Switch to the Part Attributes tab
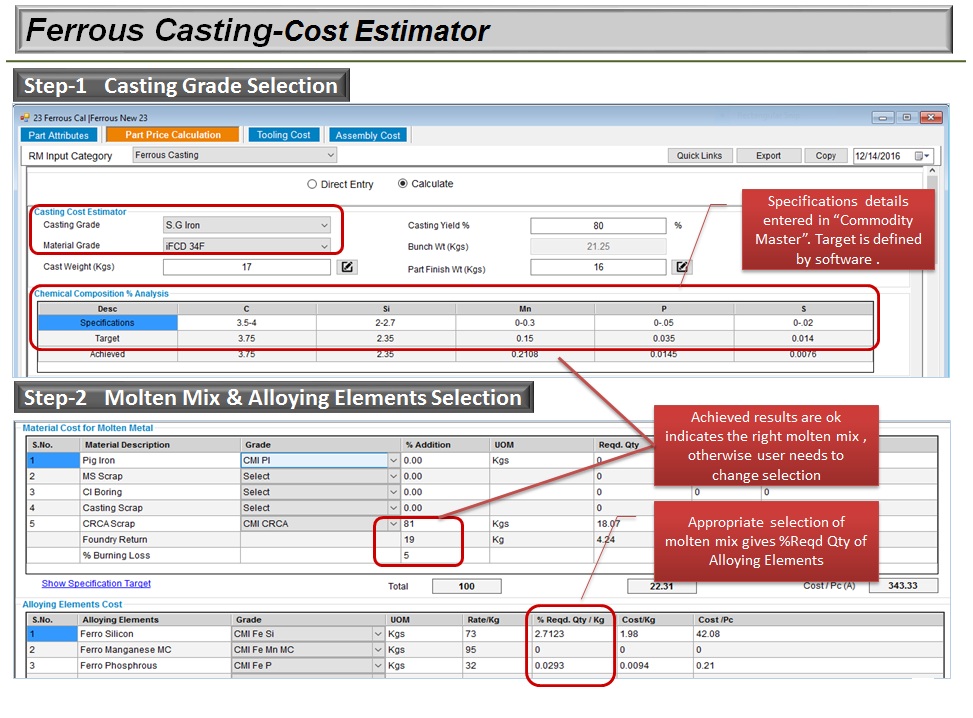The height and width of the screenshot is (718, 973). [58, 135]
